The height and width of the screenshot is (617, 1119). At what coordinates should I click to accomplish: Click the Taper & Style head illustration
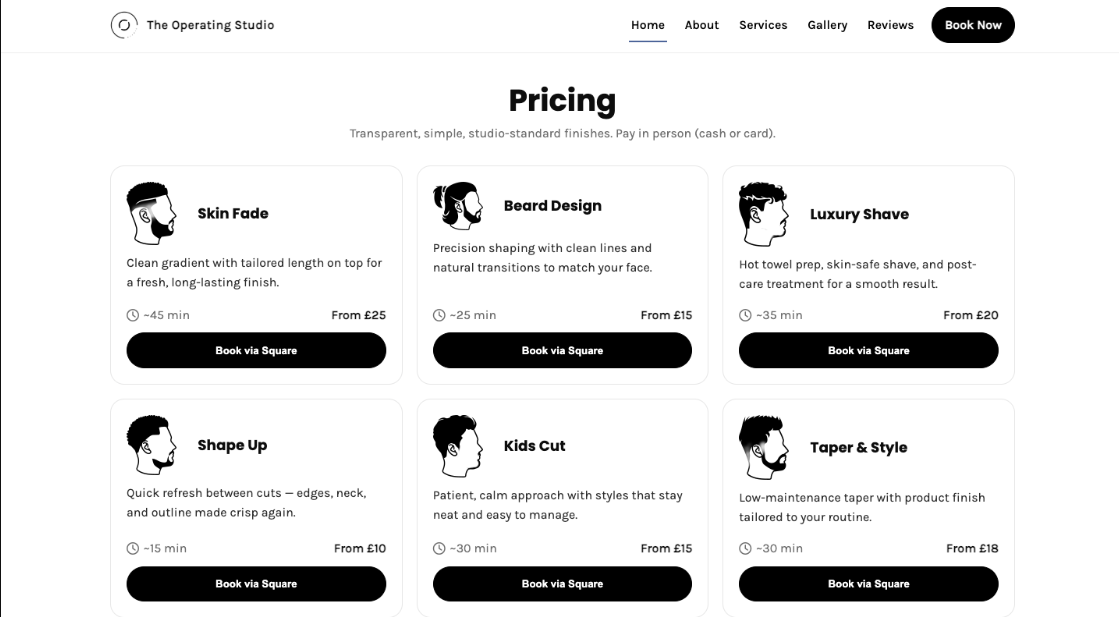[763, 447]
